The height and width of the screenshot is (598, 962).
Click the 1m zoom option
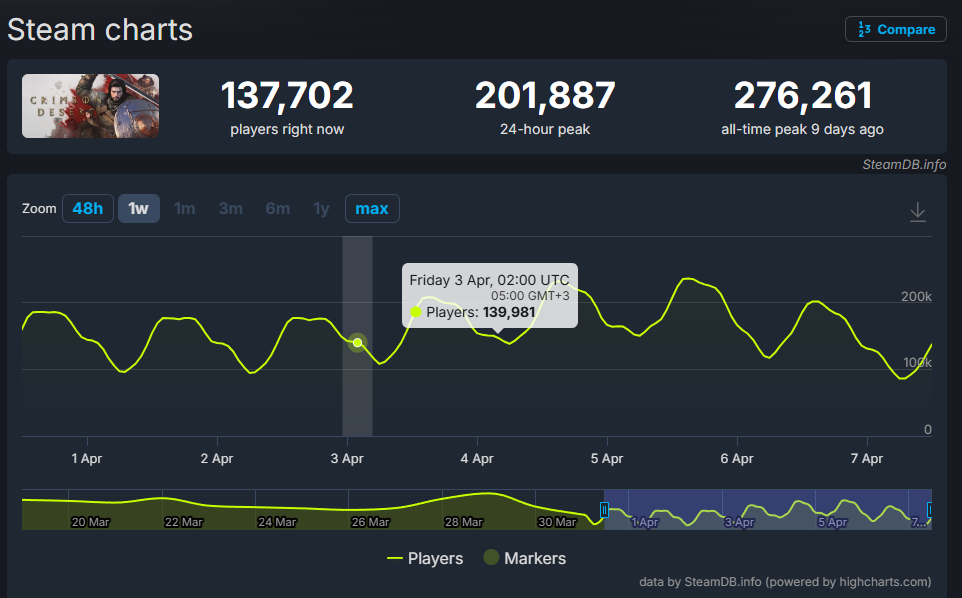coord(185,209)
